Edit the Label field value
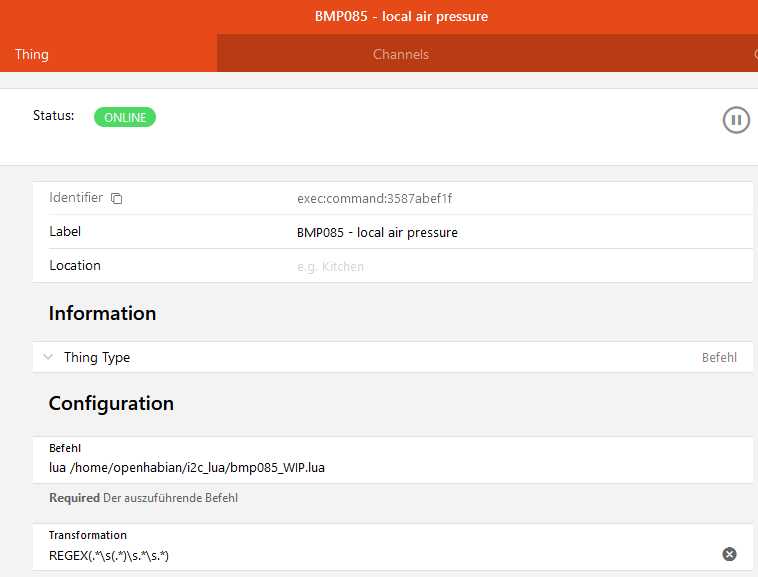The height and width of the screenshot is (577, 758). pos(377,232)
